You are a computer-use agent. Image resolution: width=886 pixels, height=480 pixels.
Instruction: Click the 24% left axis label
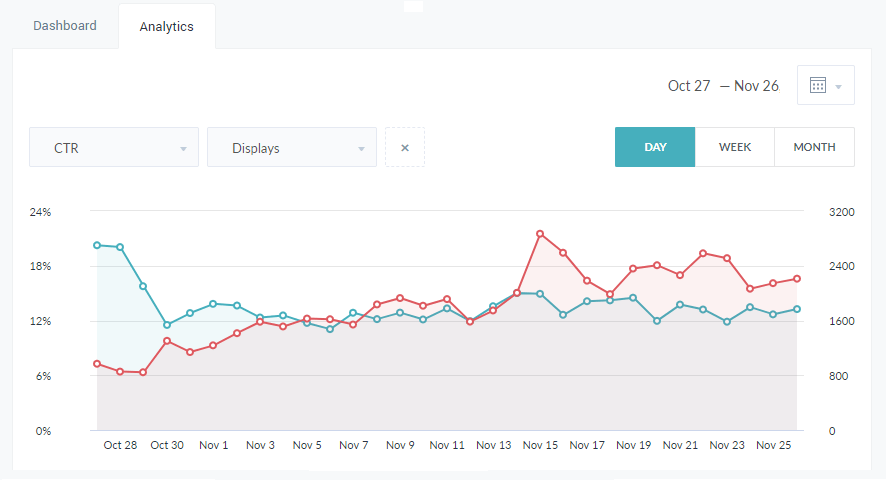tap(40, 212)
